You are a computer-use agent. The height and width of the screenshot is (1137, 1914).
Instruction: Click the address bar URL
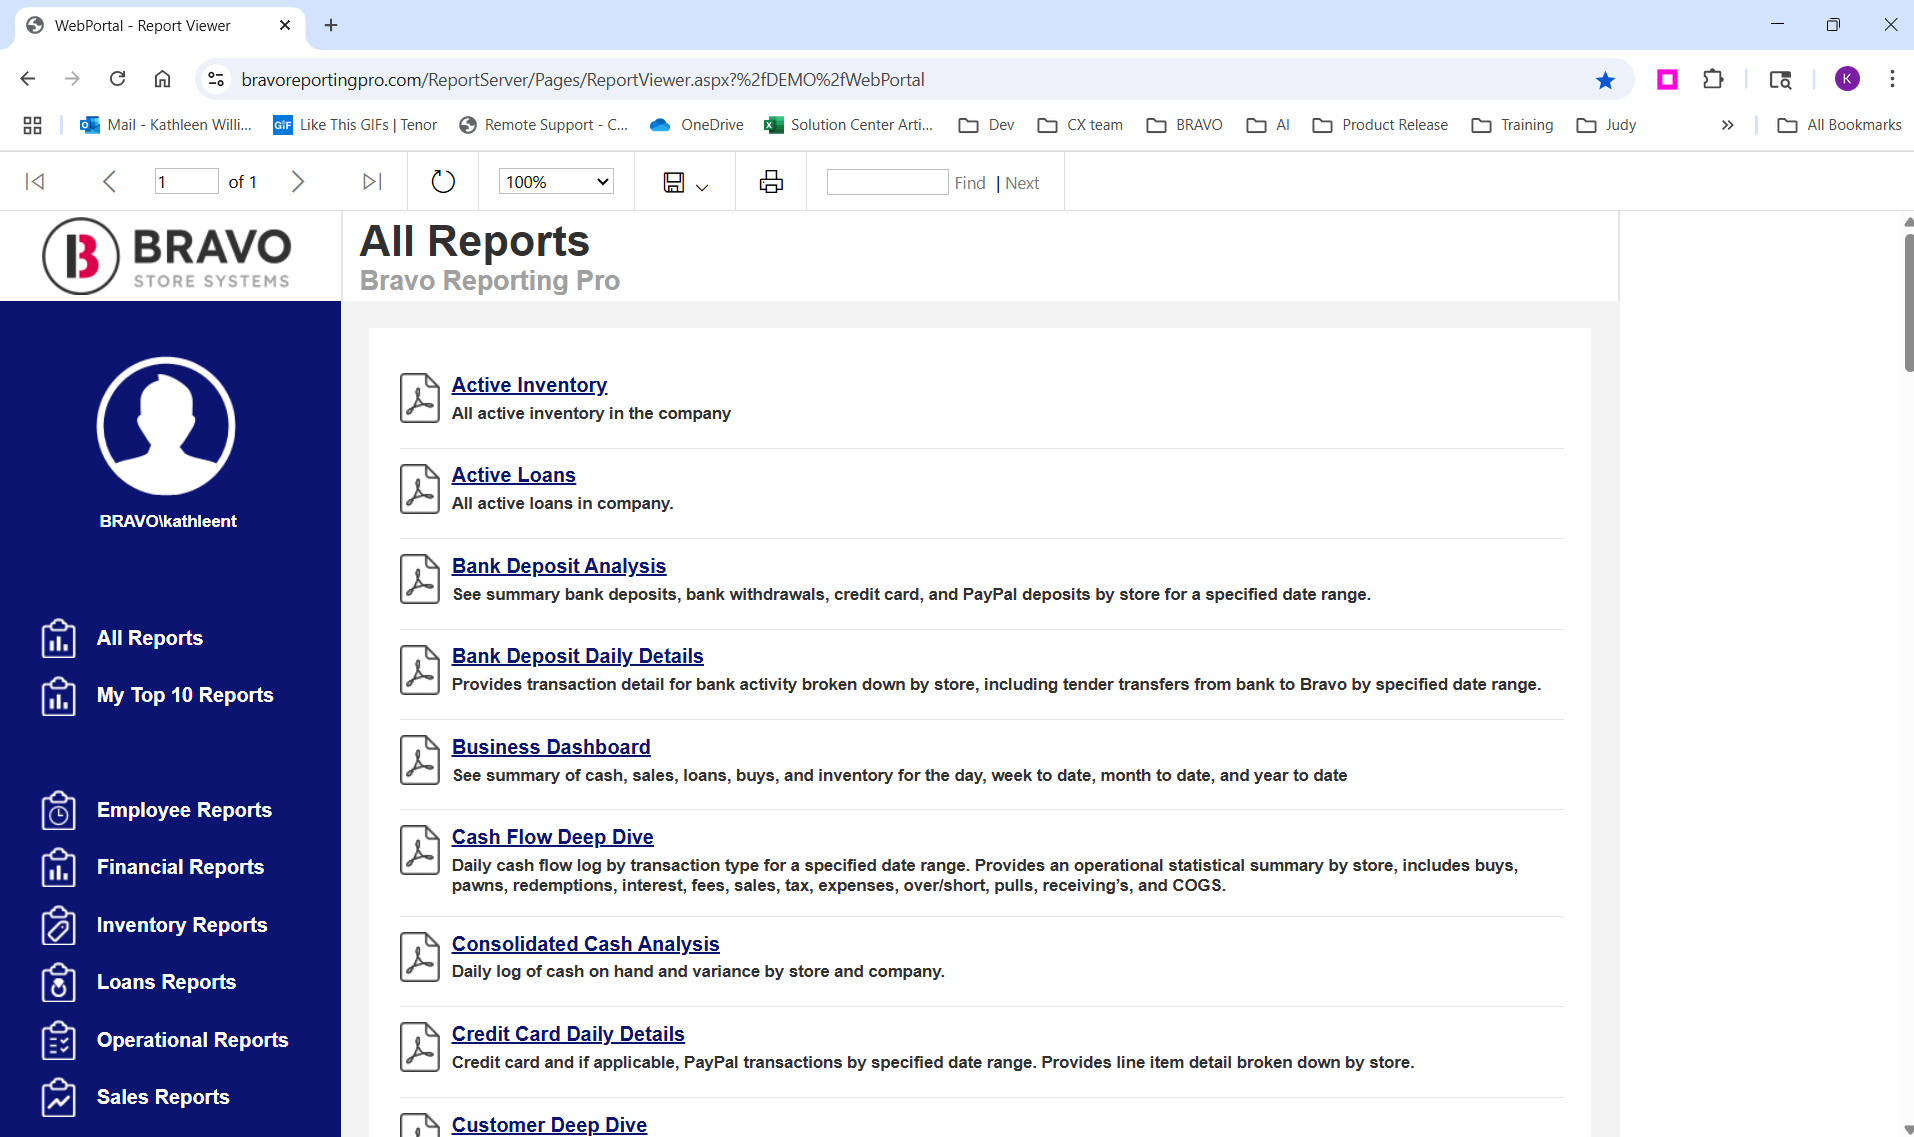(583, 79)
